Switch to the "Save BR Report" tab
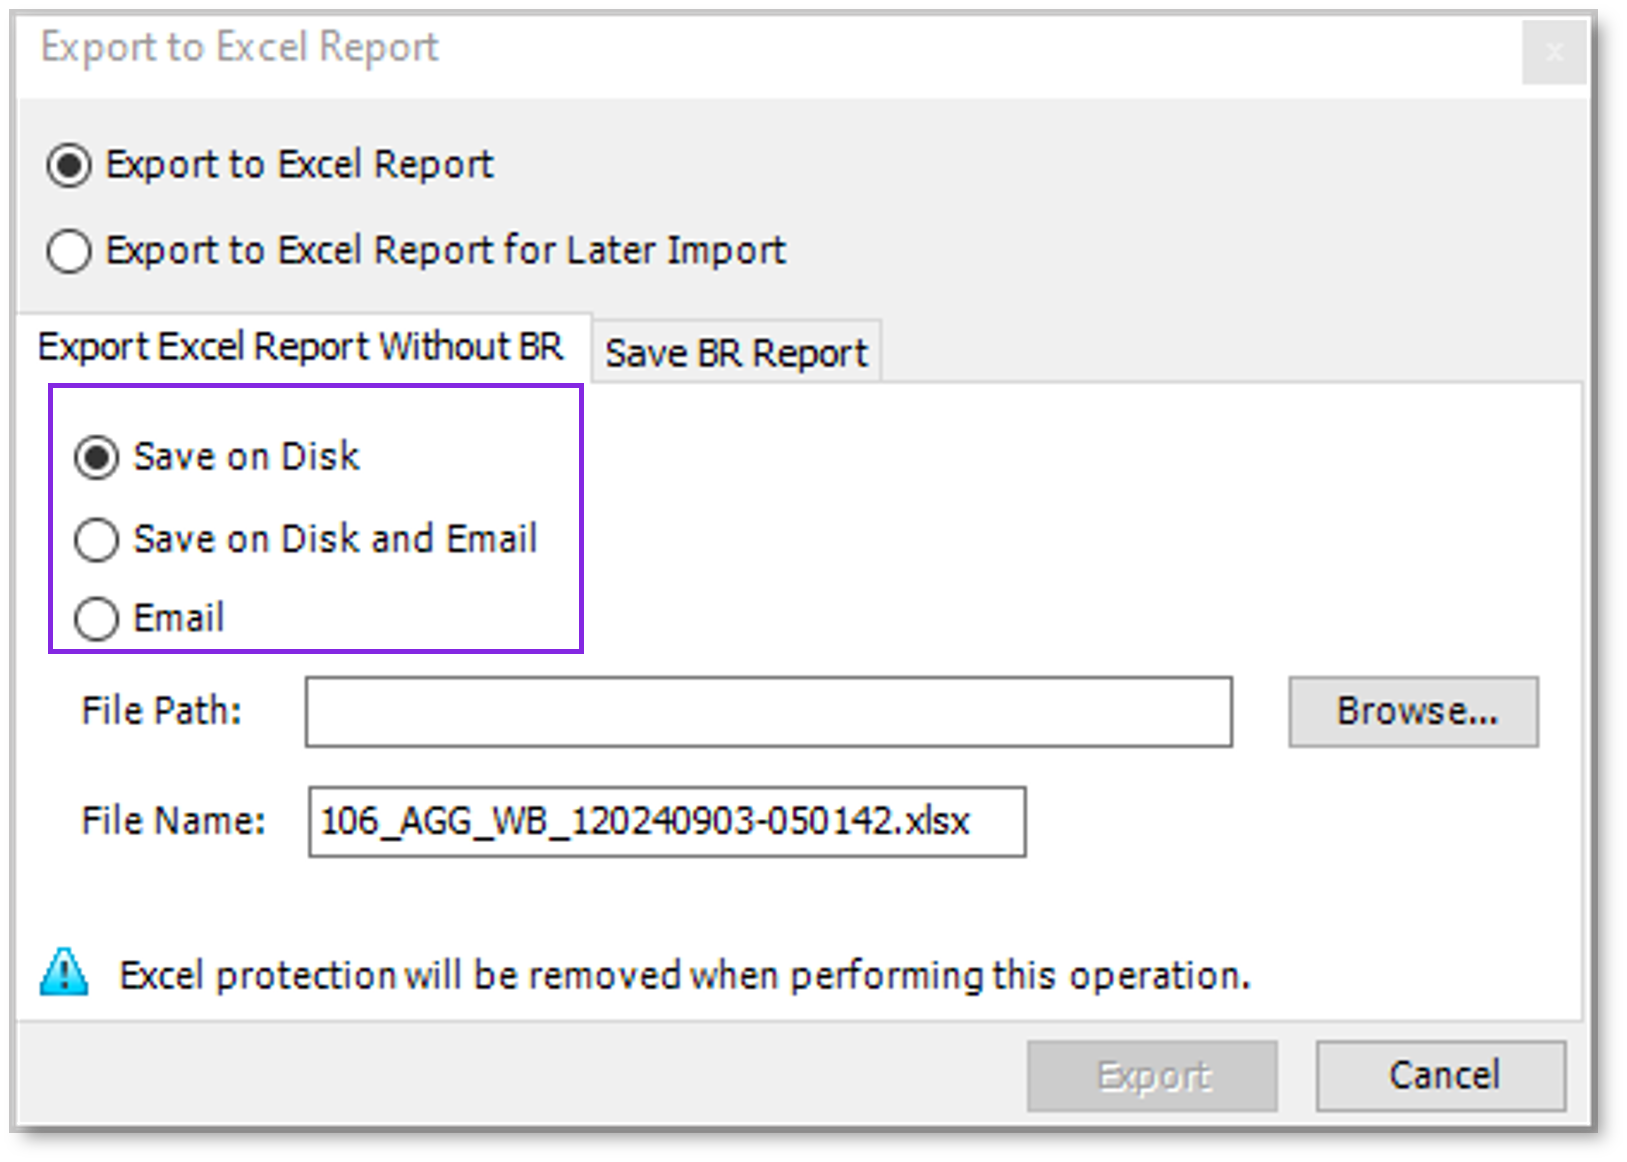 736,351
